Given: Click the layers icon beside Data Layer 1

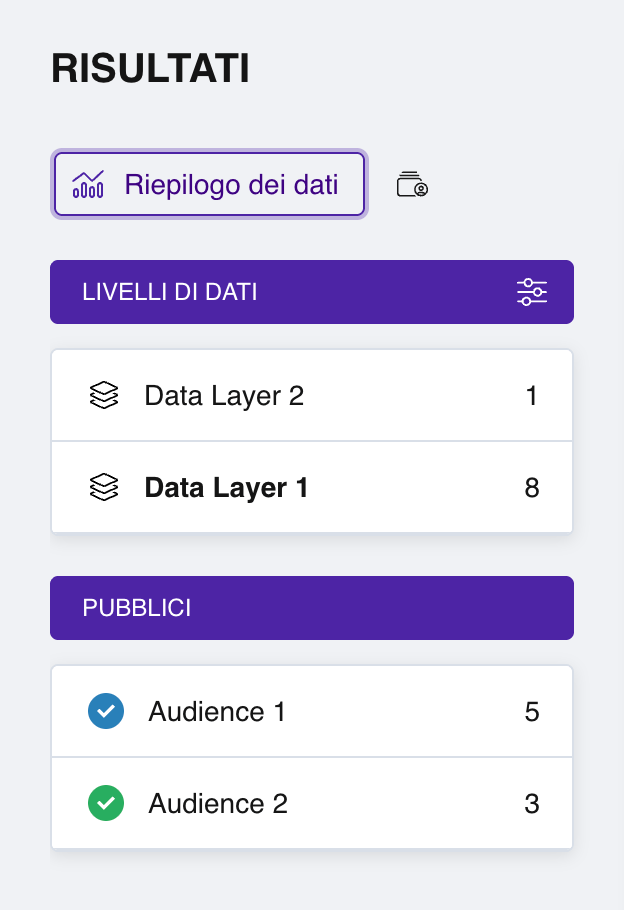Looking at the screenshot, I should pyautogui.click(x=104, y=488).
